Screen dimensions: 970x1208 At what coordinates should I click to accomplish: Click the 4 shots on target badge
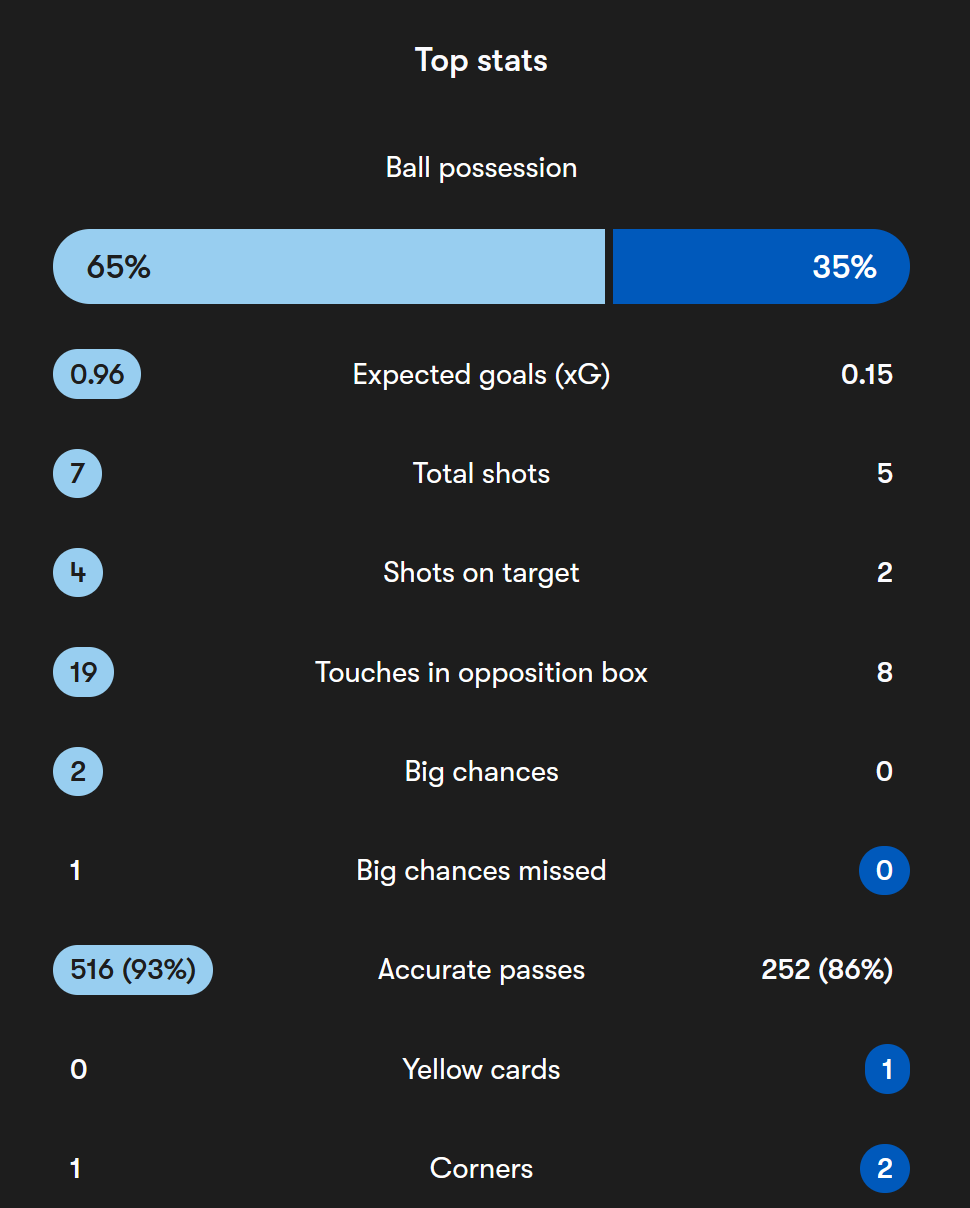click(78, 572)
